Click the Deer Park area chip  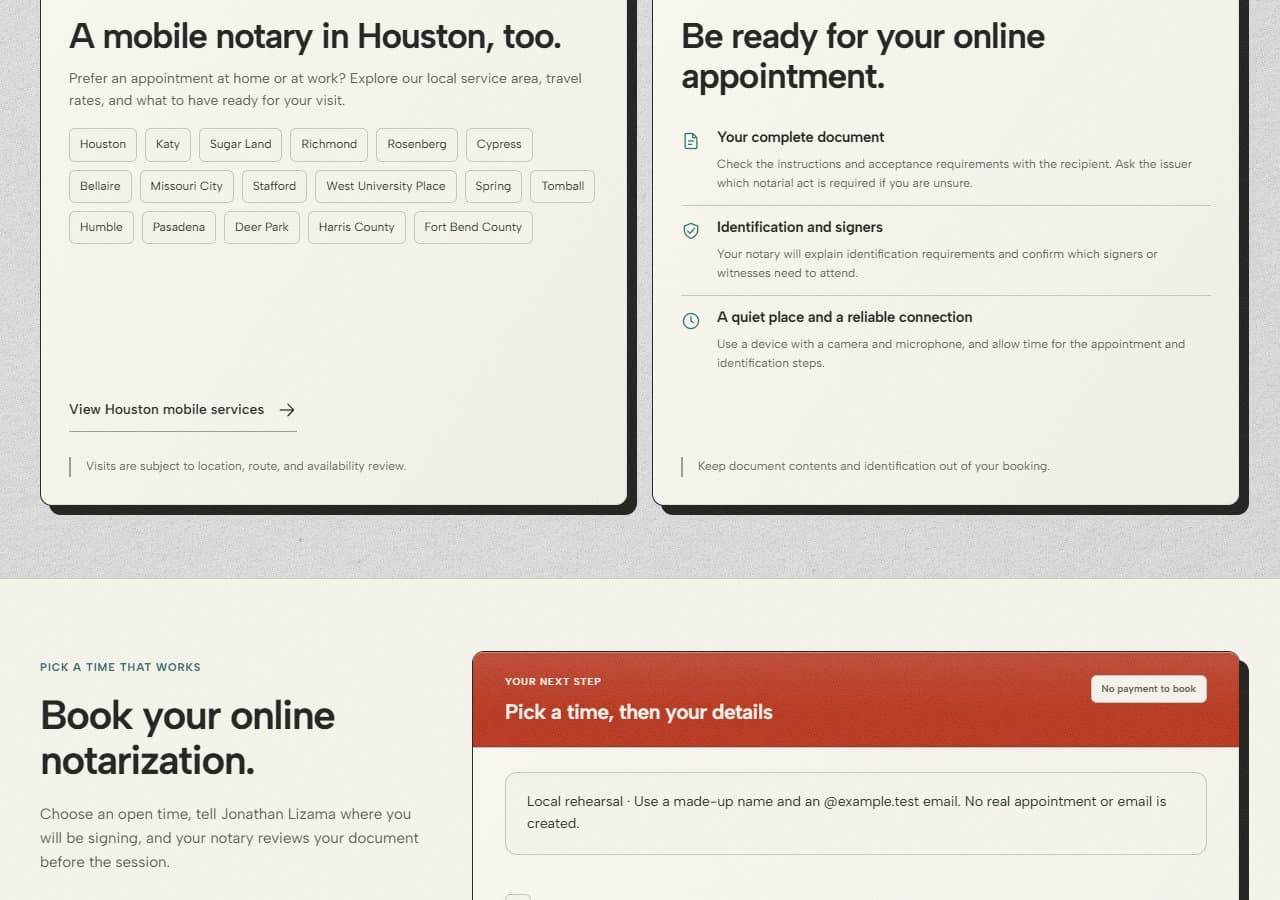[x=262, y=227]
